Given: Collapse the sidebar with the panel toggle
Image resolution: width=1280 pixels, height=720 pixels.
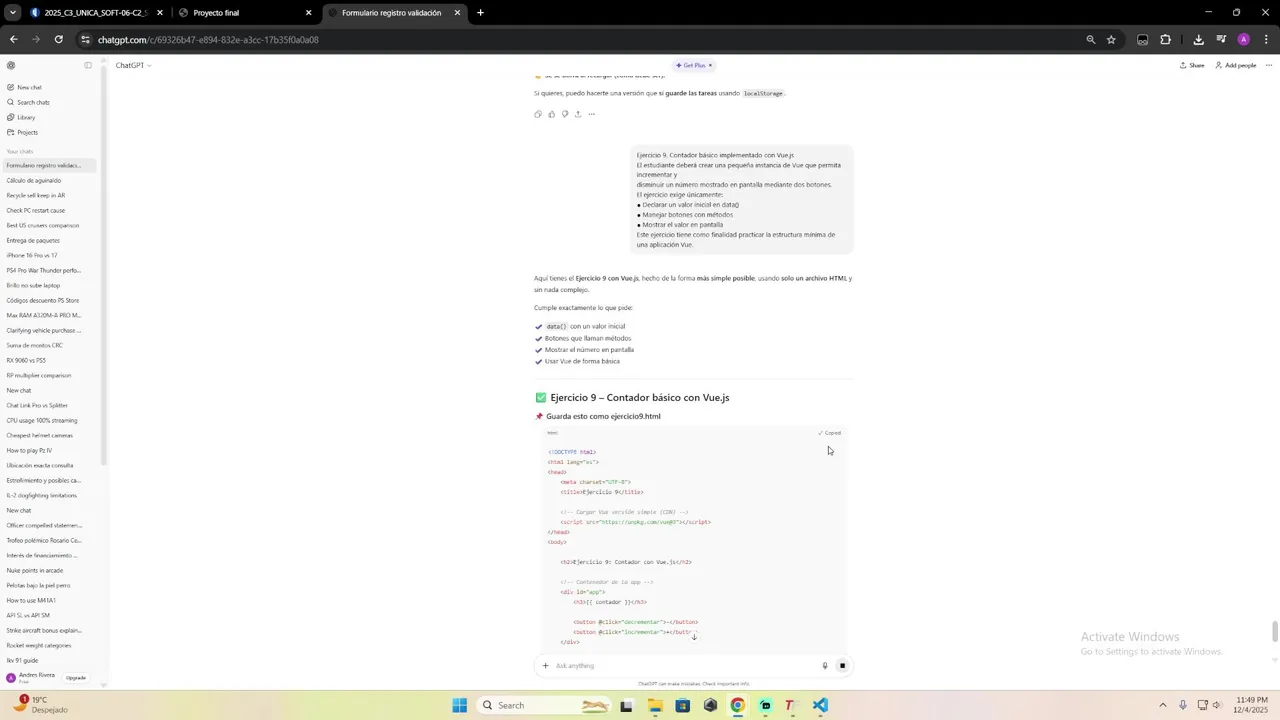Looking at the screenshot, I should coord(88,65).
